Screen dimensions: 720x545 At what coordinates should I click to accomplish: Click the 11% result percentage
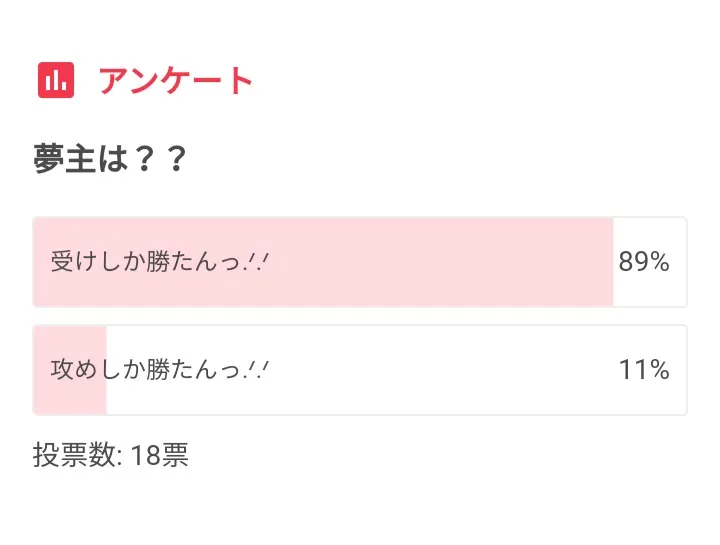coord(643,370)
